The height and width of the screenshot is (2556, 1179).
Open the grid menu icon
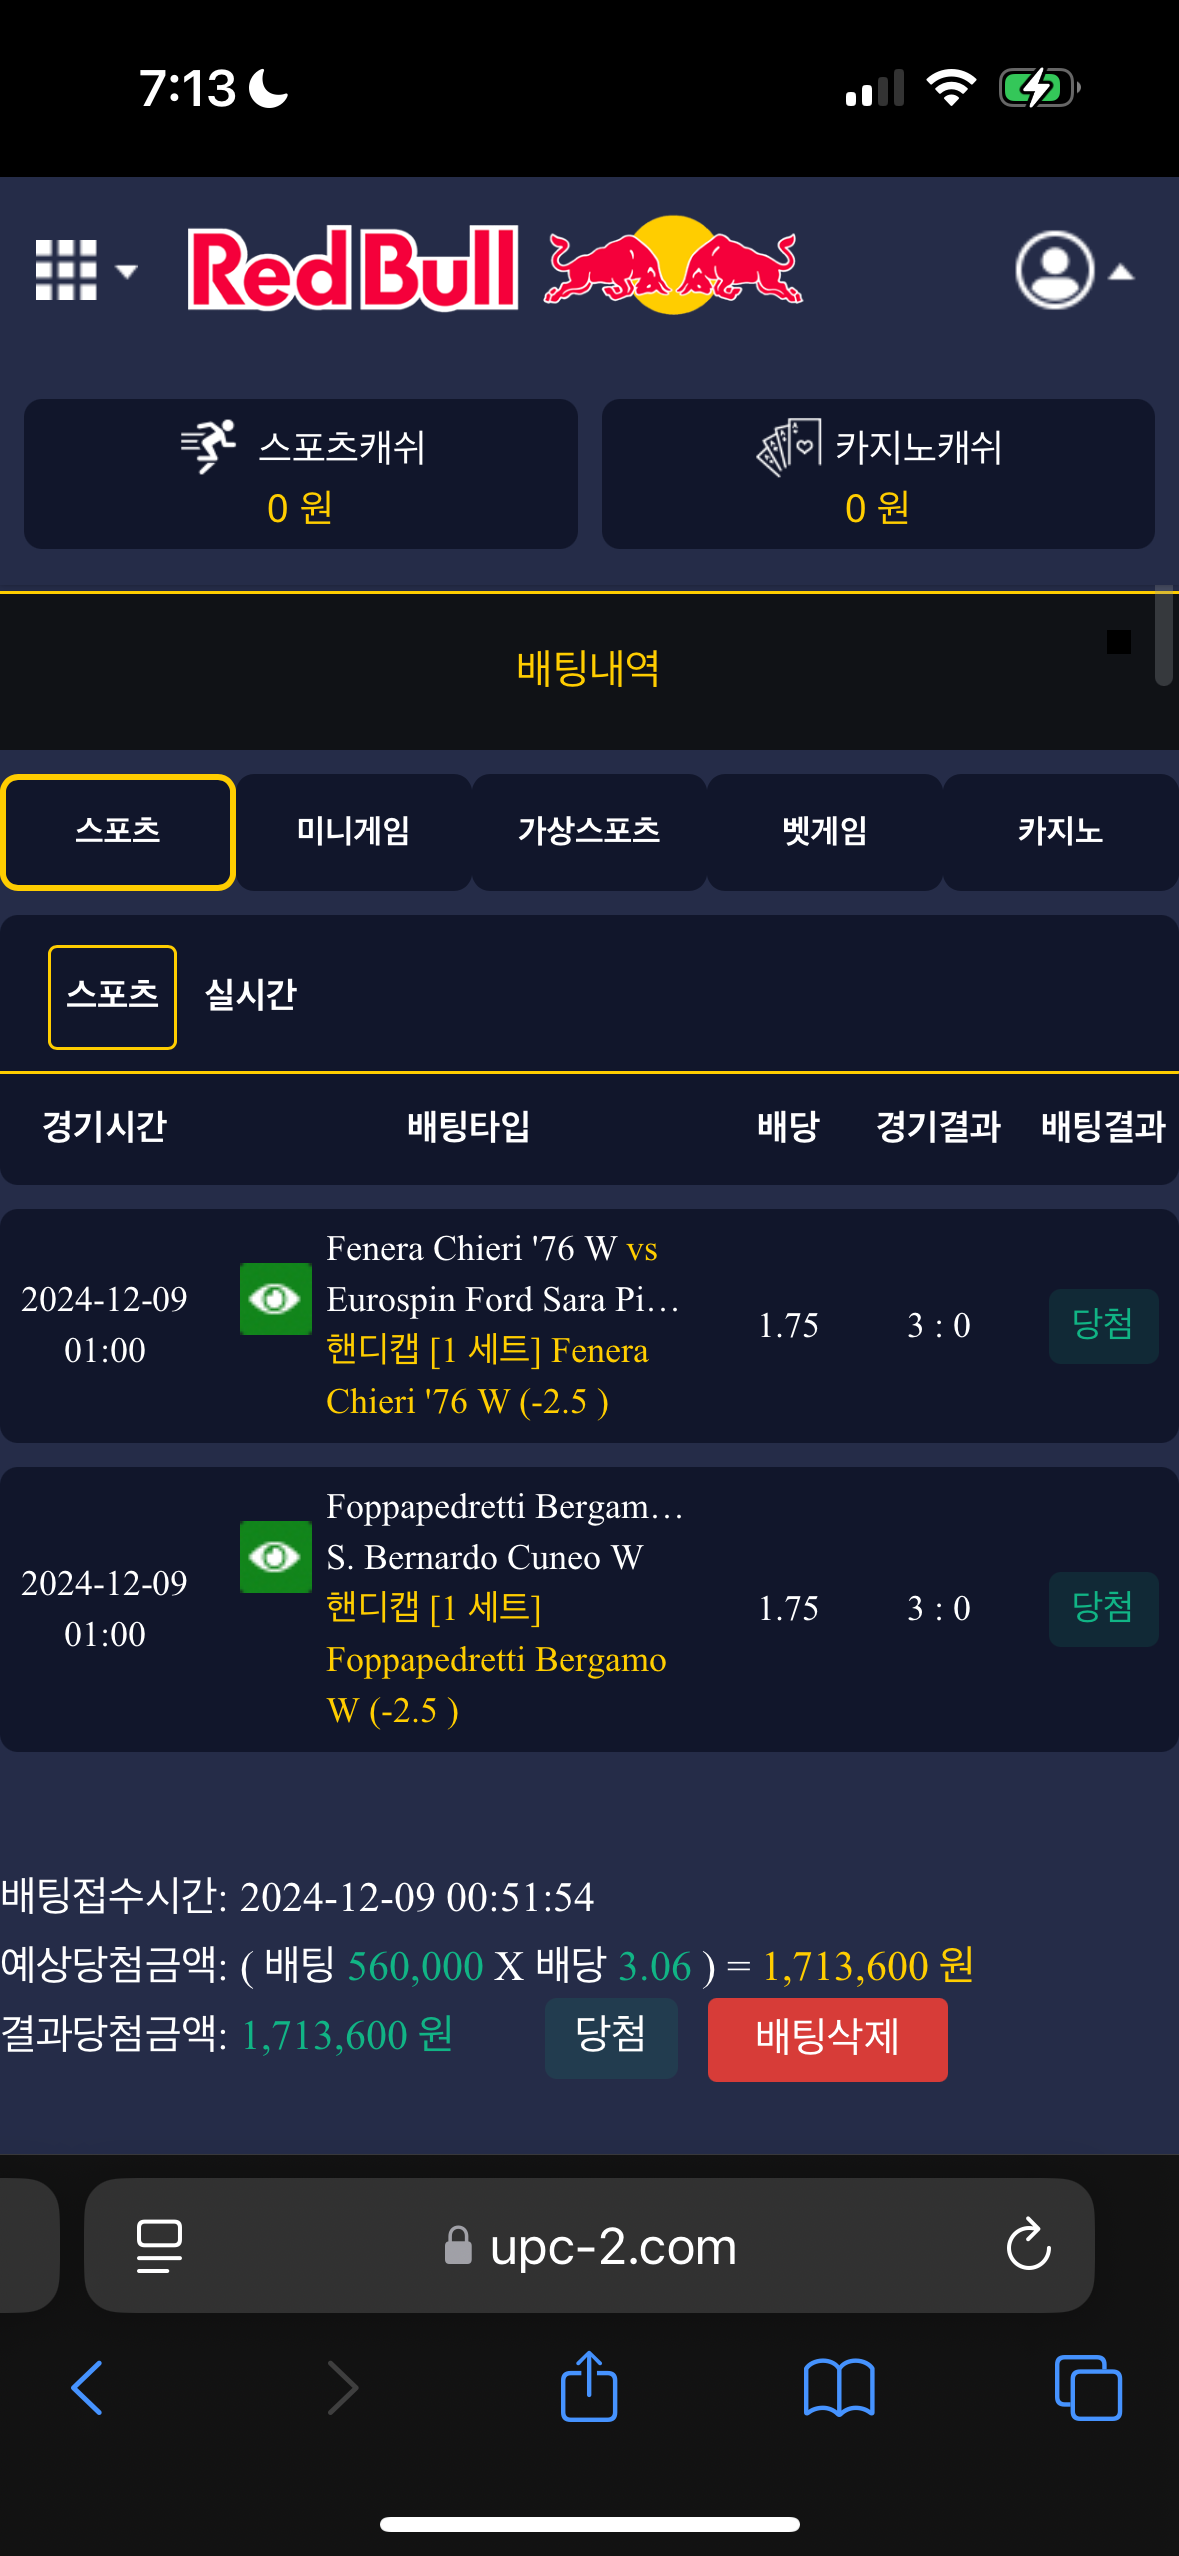[x=66, y=270]
